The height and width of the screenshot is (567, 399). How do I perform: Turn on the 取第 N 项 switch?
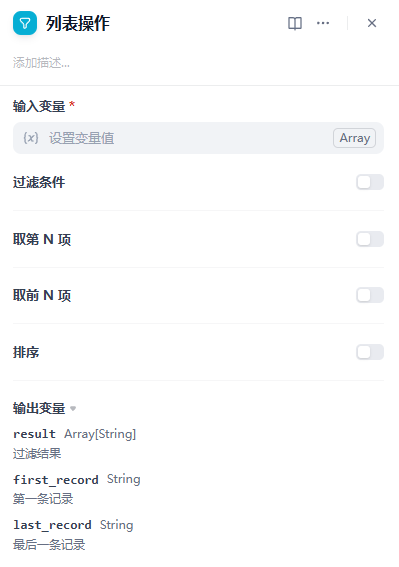tap(370, 239)
